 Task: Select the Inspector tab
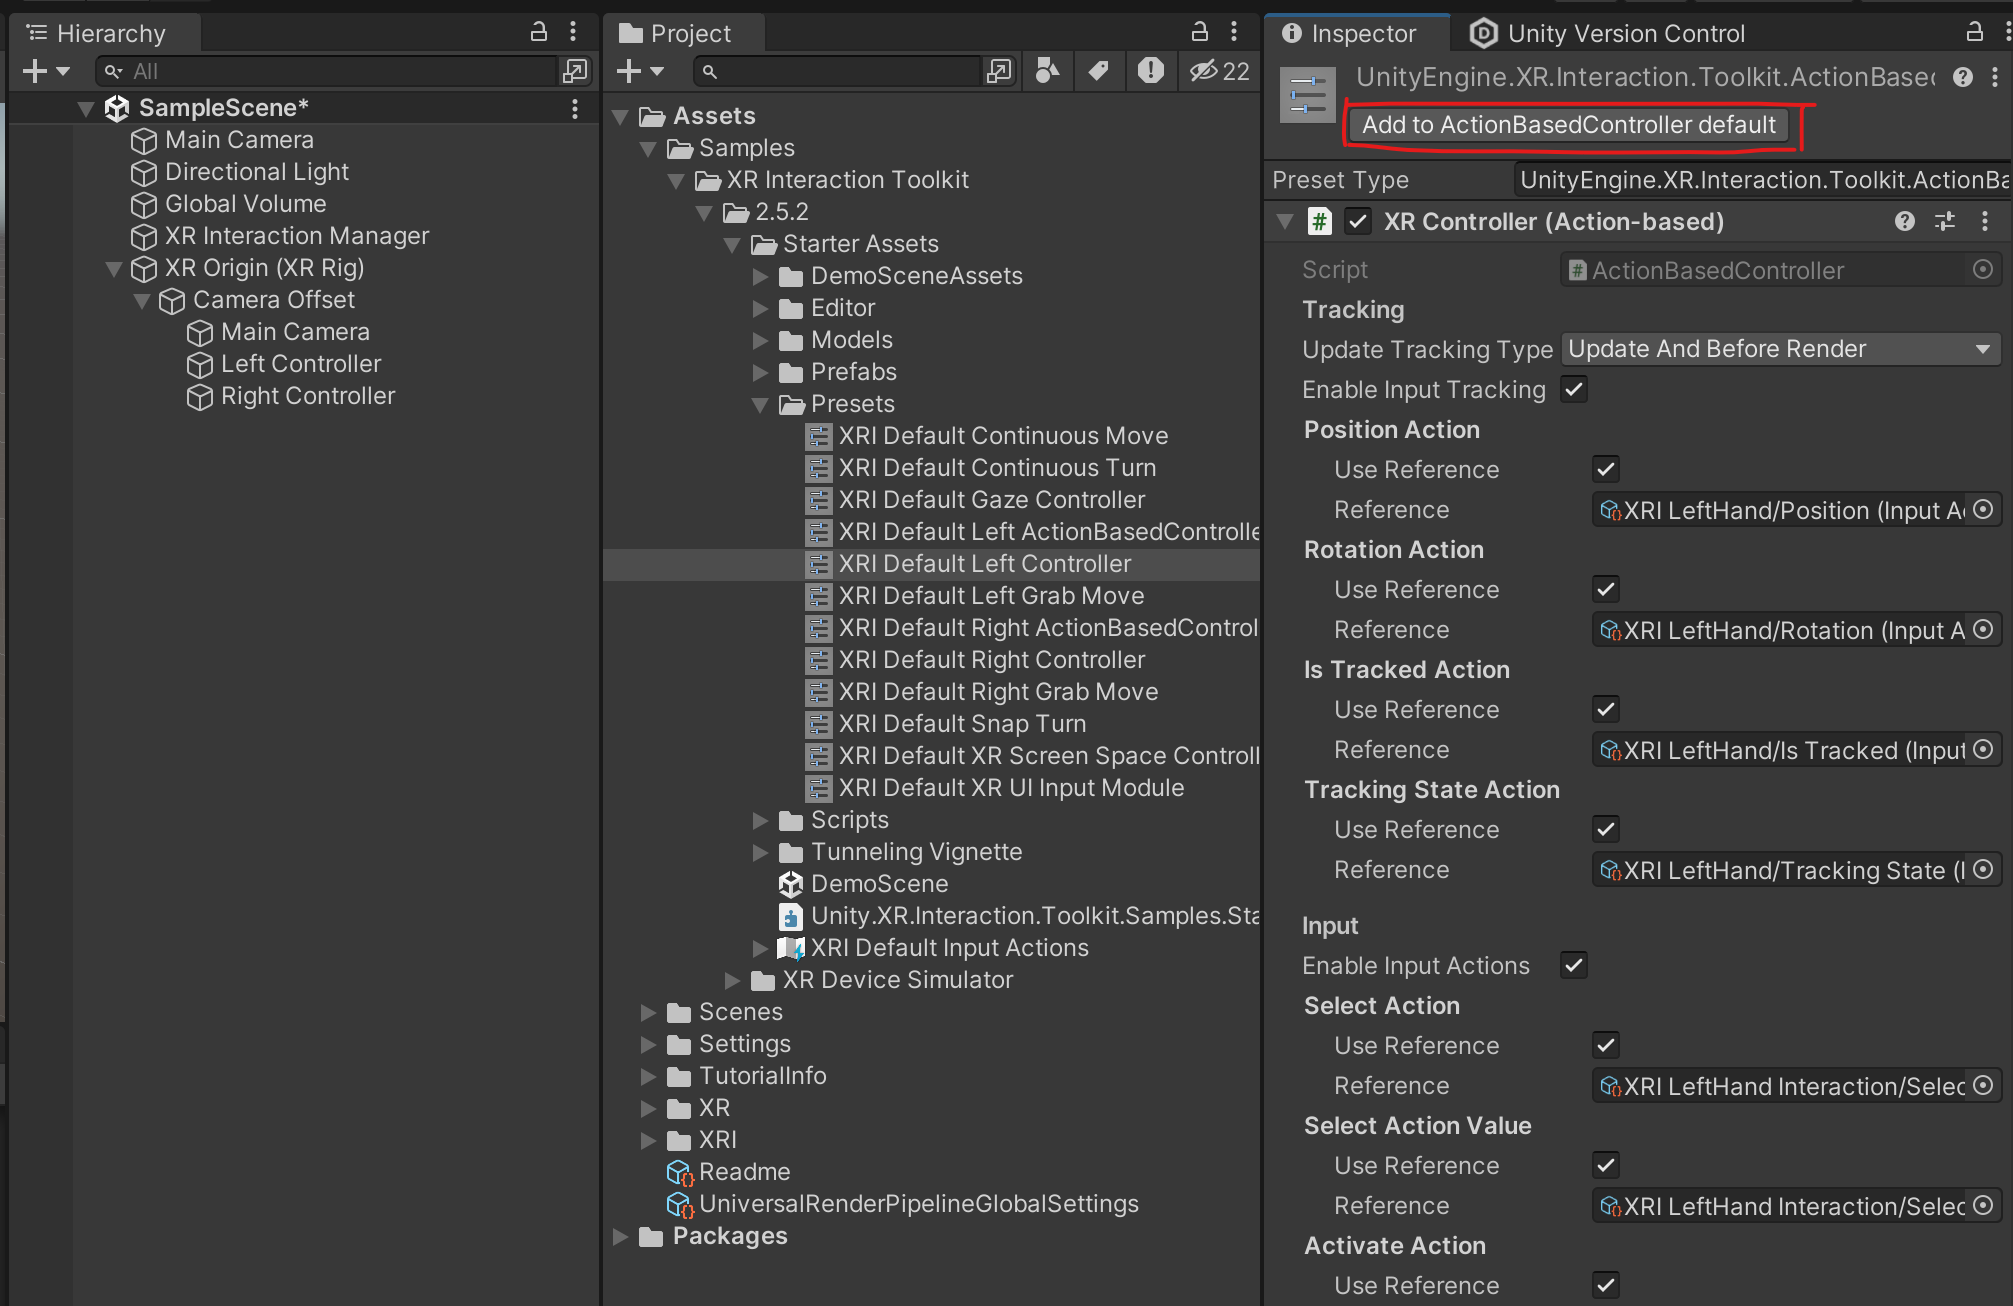1350,34
